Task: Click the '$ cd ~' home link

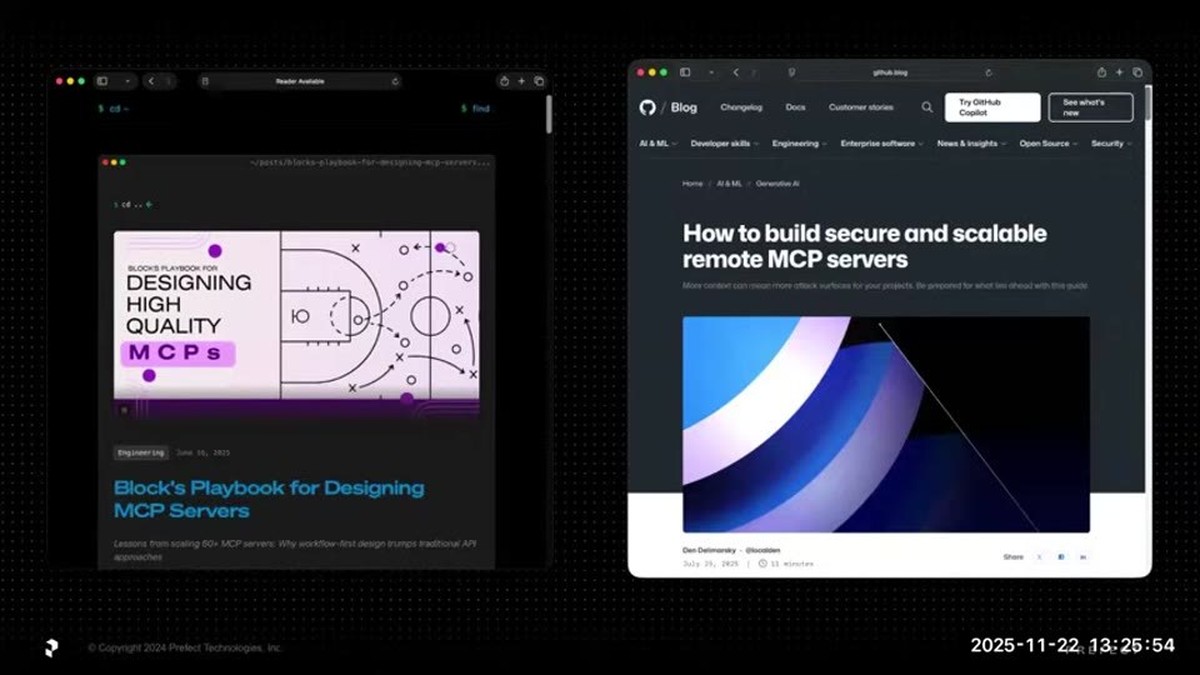Action: tap(113, 108)
